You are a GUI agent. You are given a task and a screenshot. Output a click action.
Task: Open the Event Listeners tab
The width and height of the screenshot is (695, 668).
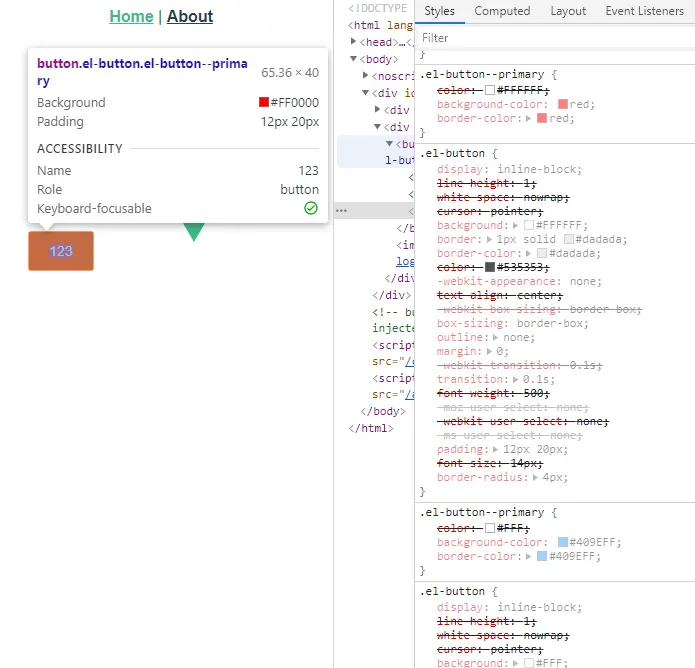click(644, 11)
